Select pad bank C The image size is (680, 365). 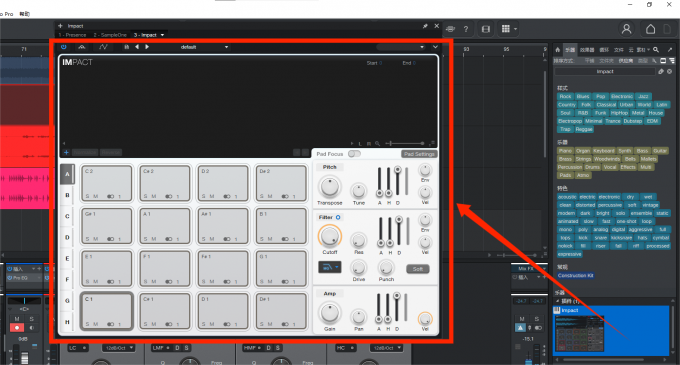point(67,216)
